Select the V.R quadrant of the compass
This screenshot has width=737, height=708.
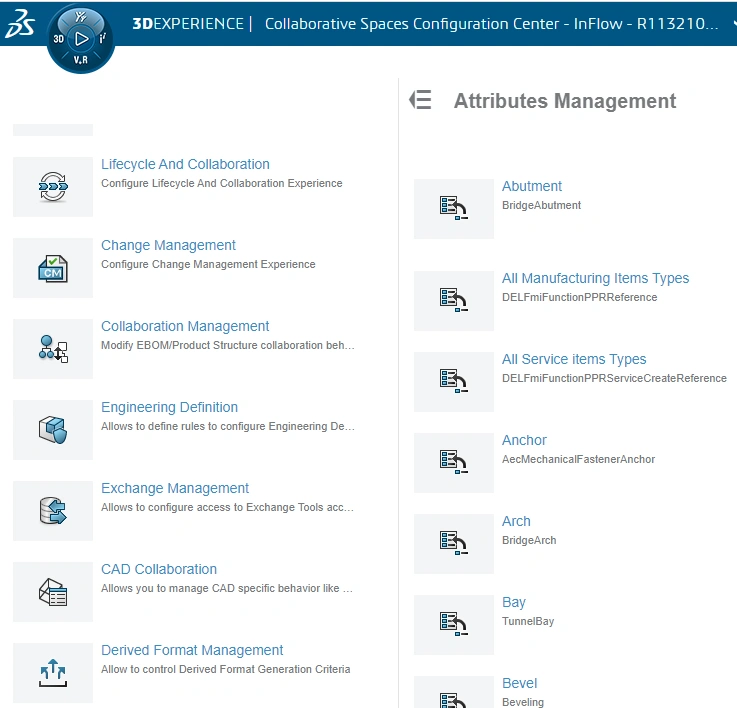click(x=80, y=60)
